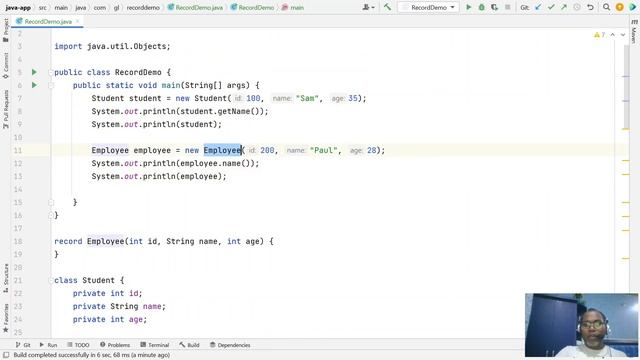Image resolution: width=640 pixels, height=360 pixels.
Task: Click the Build completed status bar message
Action: coord(91,355)
